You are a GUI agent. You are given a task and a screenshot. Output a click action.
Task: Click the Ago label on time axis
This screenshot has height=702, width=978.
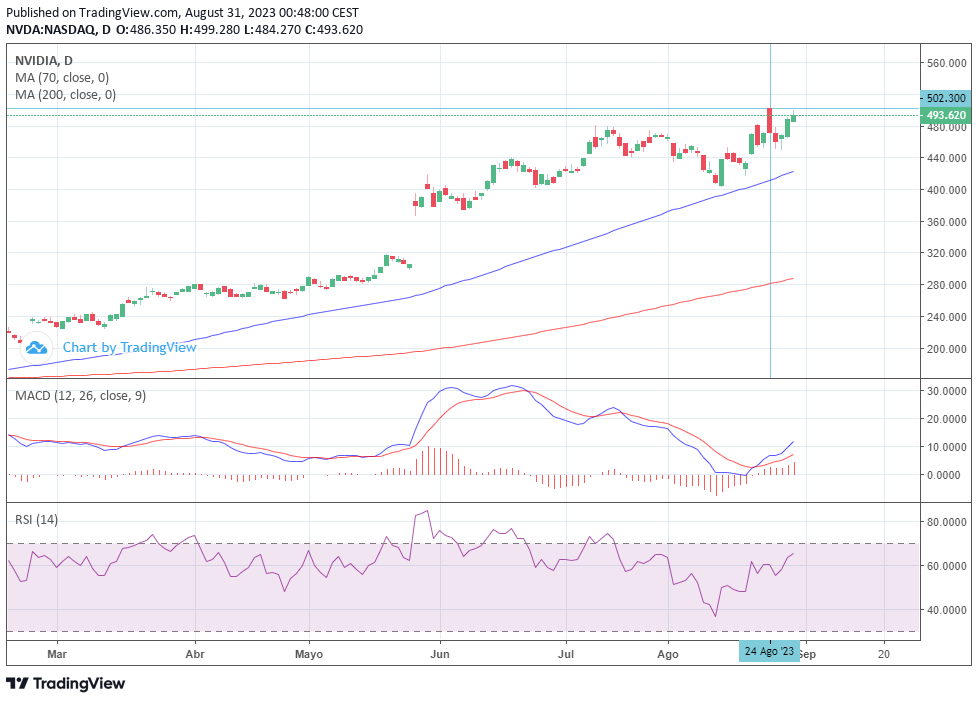(x=668, y=654)
